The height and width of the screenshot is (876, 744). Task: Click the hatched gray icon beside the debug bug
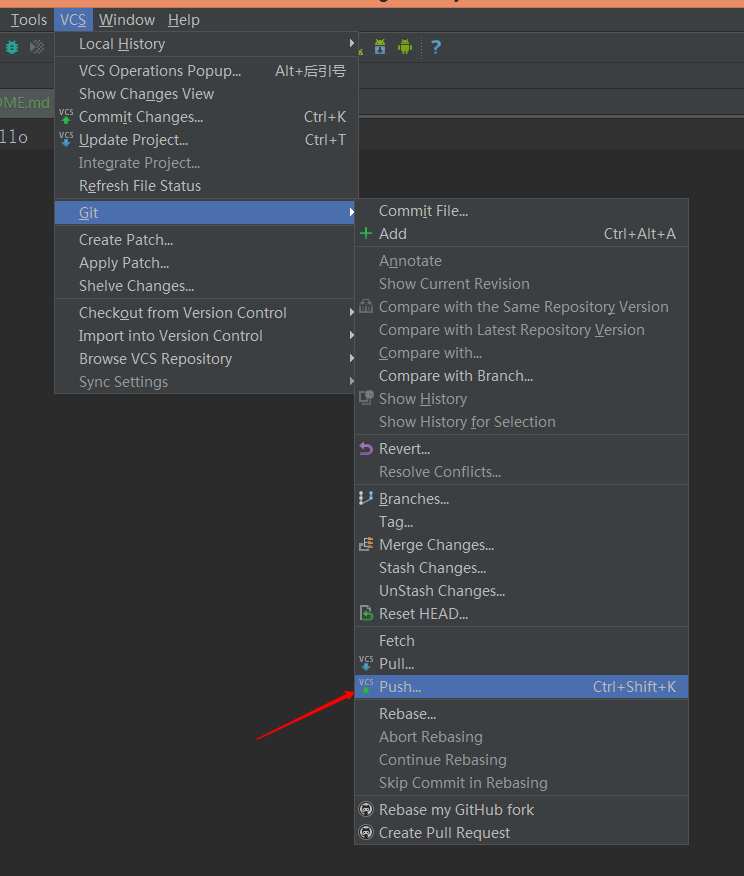point(37,47)
